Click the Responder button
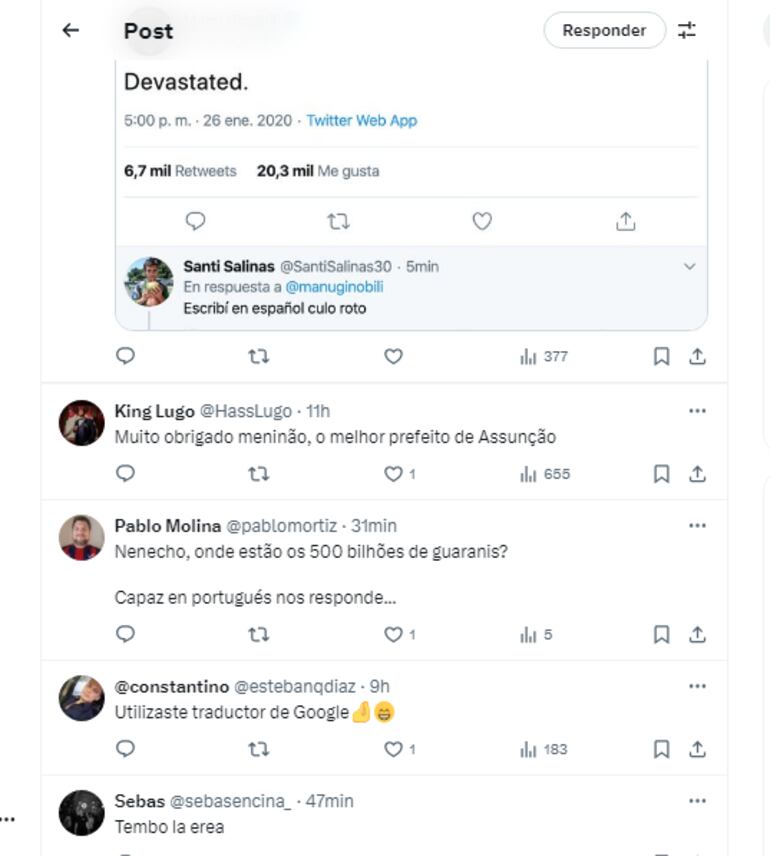Viewport: 770px width, 856px height. click(604, 30)
